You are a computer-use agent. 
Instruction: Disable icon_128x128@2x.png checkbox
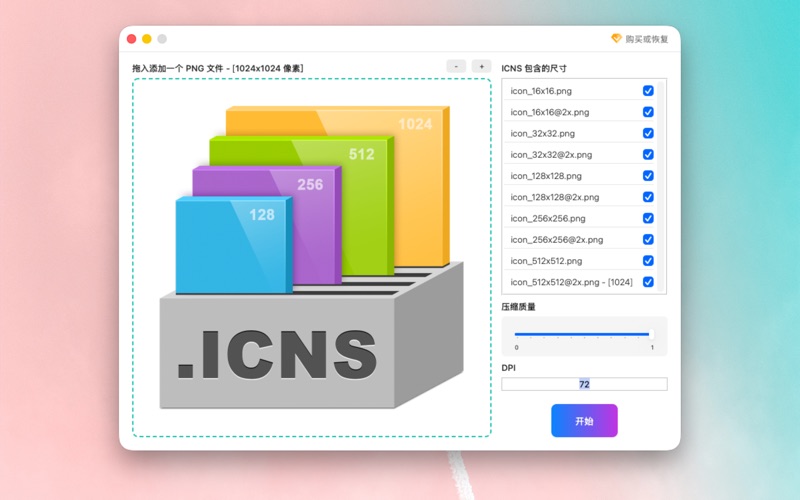tap(648, 197)
